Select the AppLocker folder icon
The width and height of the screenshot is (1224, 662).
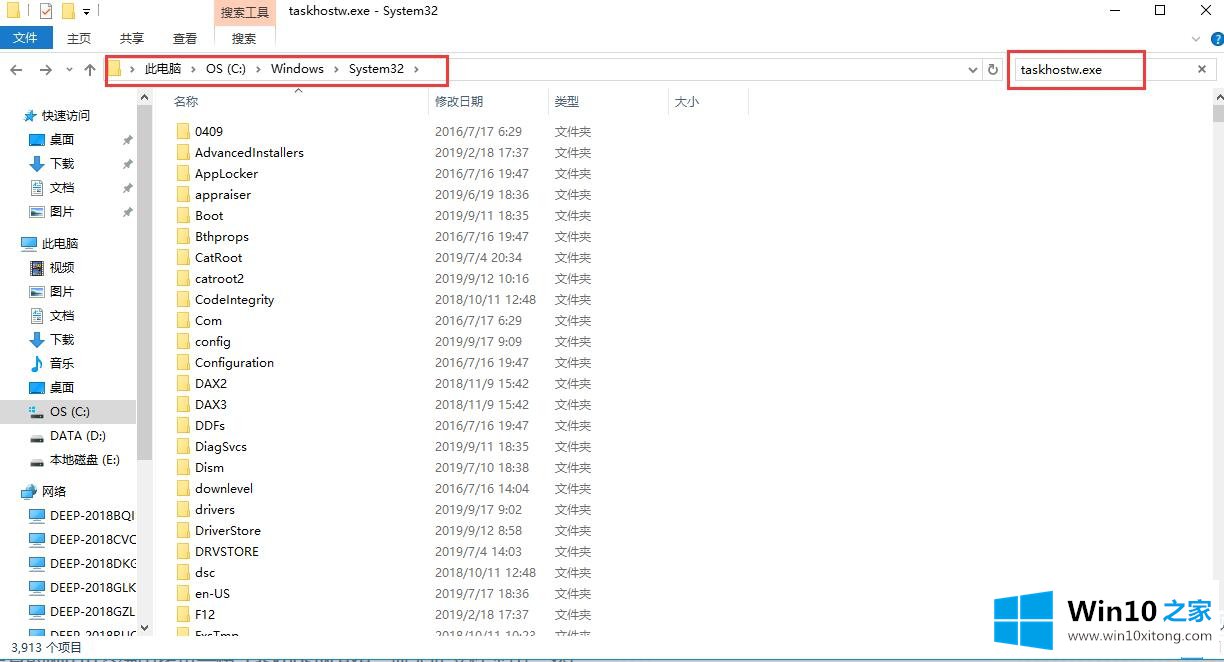[183, 174]
